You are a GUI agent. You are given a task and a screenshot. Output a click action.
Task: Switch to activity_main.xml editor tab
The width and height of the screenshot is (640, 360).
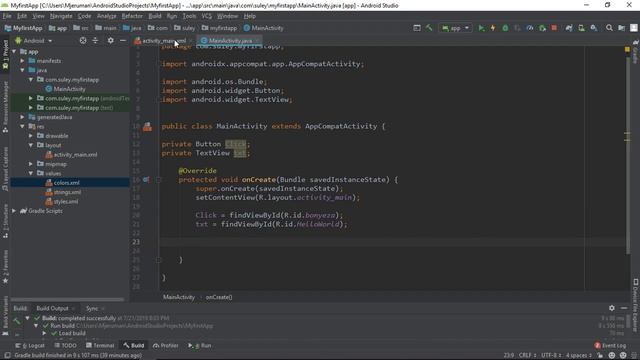coord(163,41)
